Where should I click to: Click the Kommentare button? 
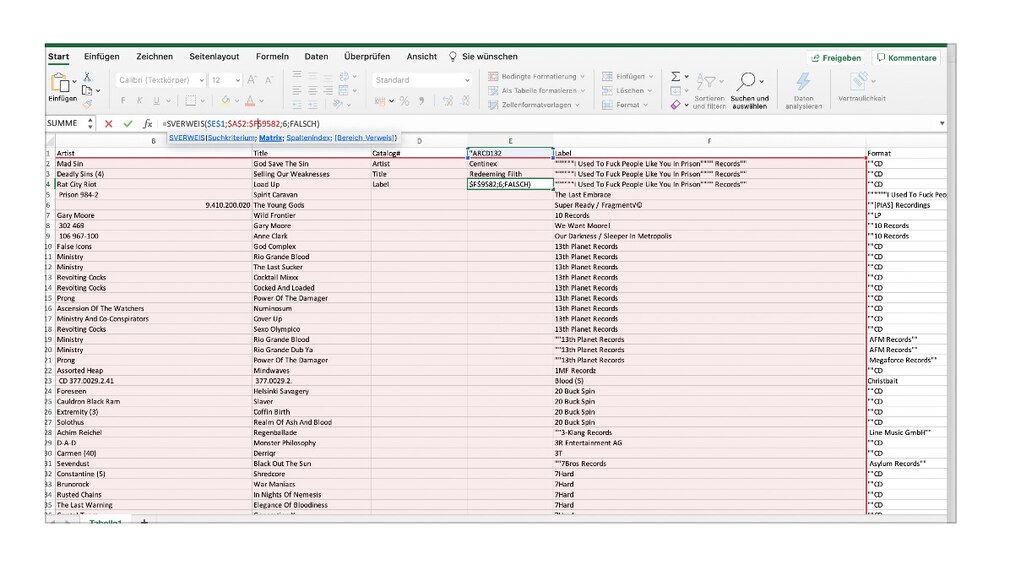pyautogui.click(x=906, y=58)
